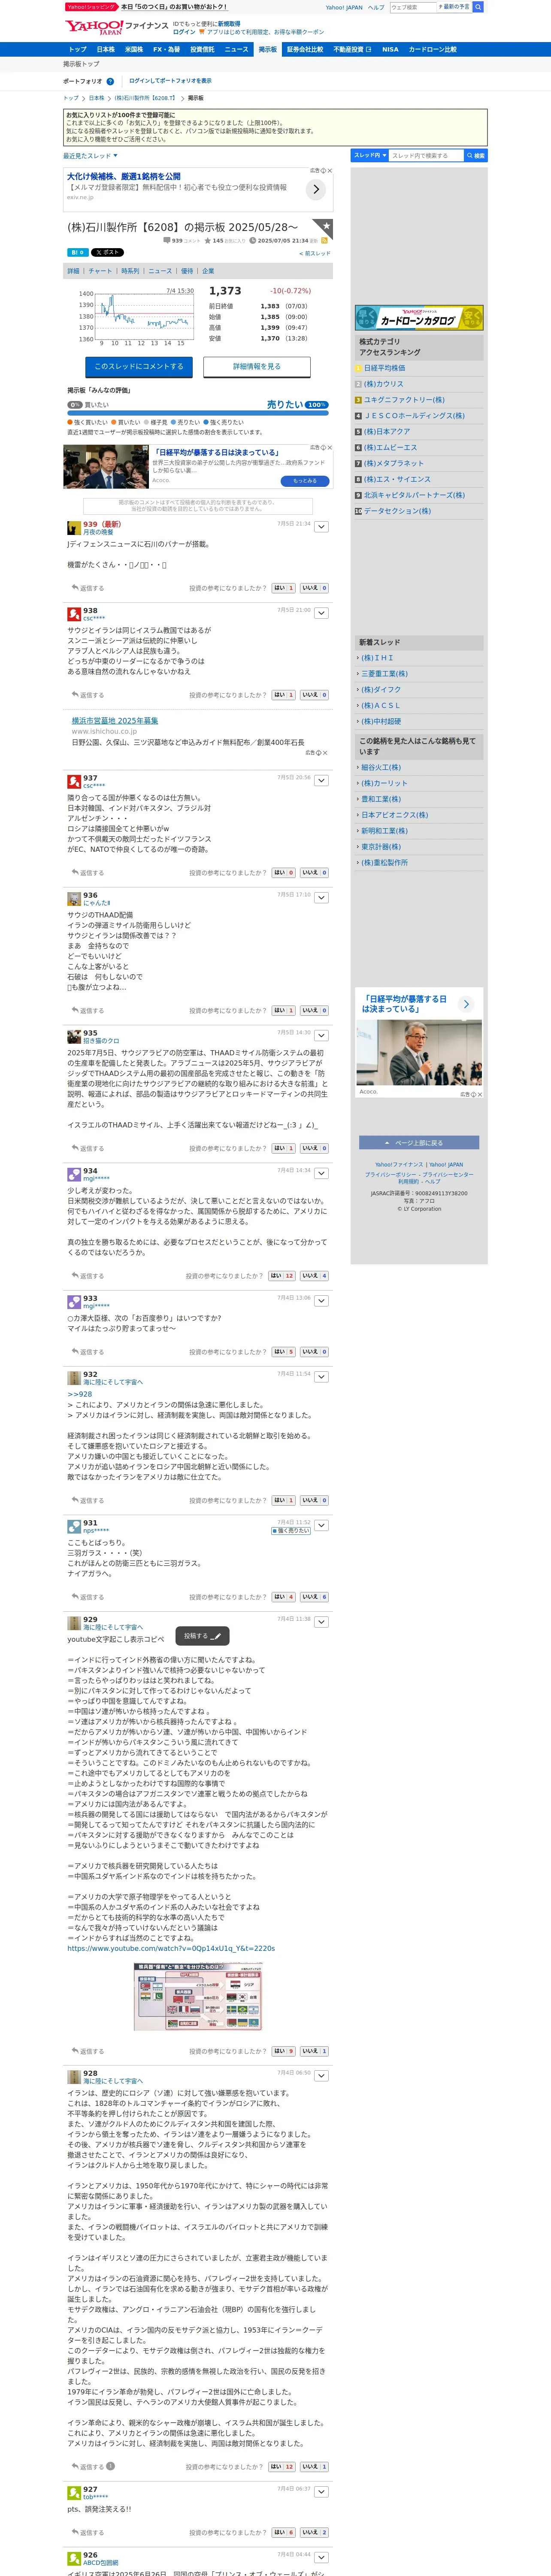
Task: Click the もっとみる ad button
Action: pos(305,481)
